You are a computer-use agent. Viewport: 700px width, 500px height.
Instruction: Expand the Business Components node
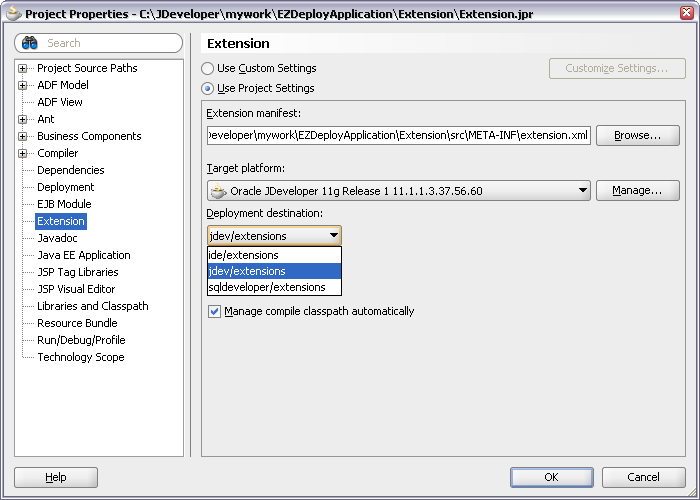point(23,136)
